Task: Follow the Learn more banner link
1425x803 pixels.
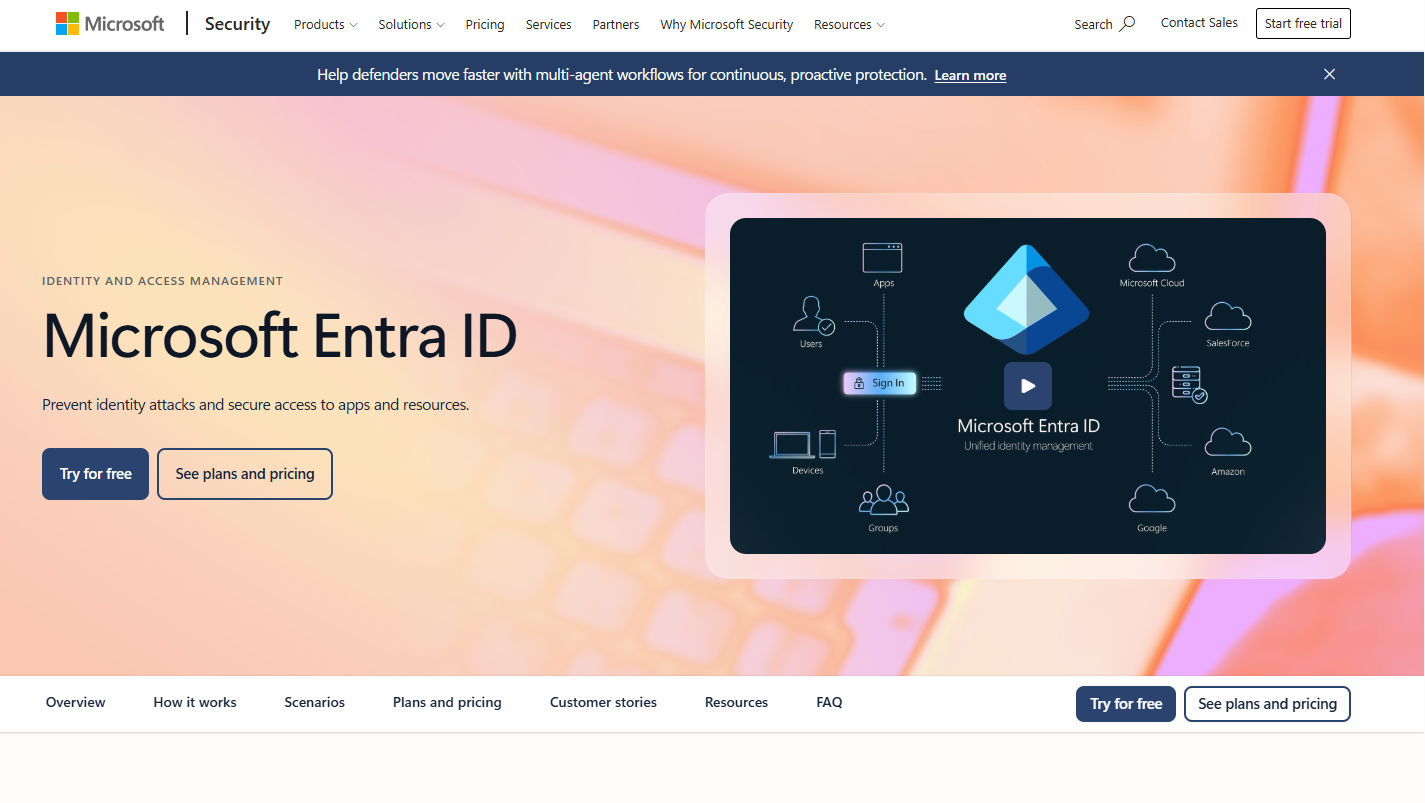Action: 970,75
